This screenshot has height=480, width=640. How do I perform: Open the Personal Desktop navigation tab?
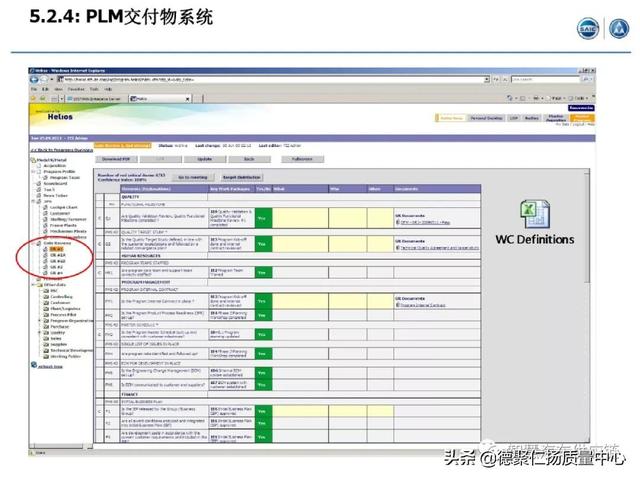click(x=486, y=118)
